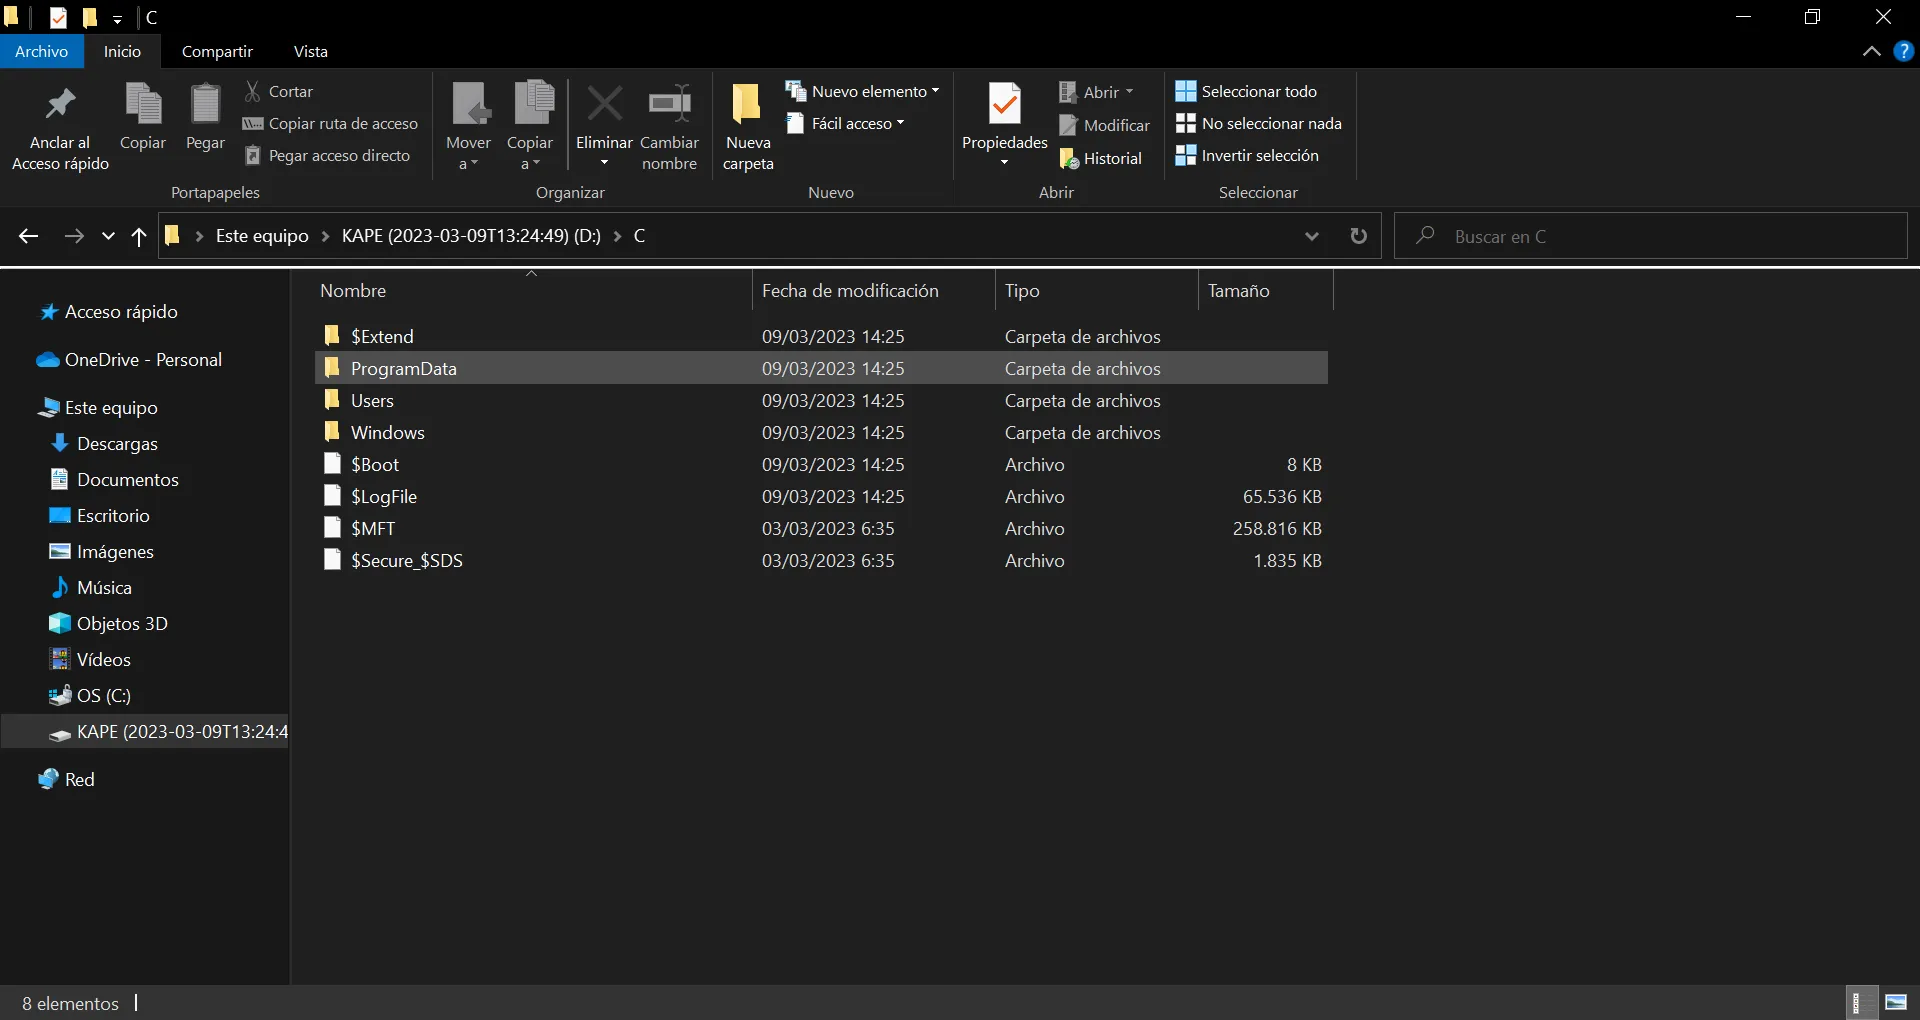Open the recent locations dropdown arrow
This screenshot has height=1020, width=1920.
pos(108,236)
